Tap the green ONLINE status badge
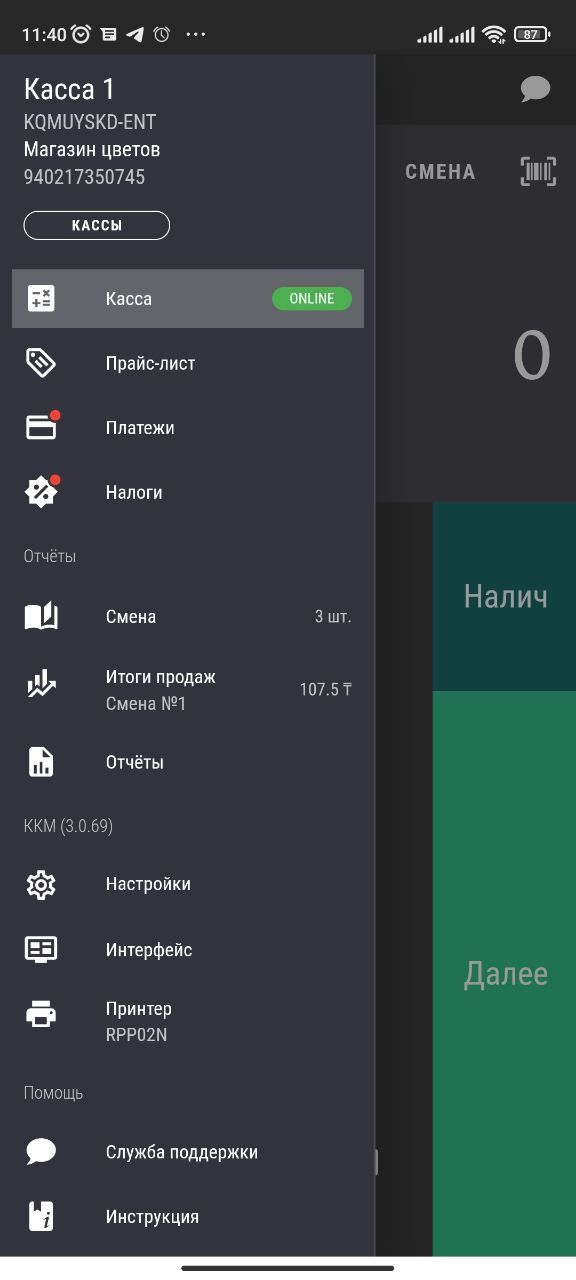 click(x=312, y=298)
